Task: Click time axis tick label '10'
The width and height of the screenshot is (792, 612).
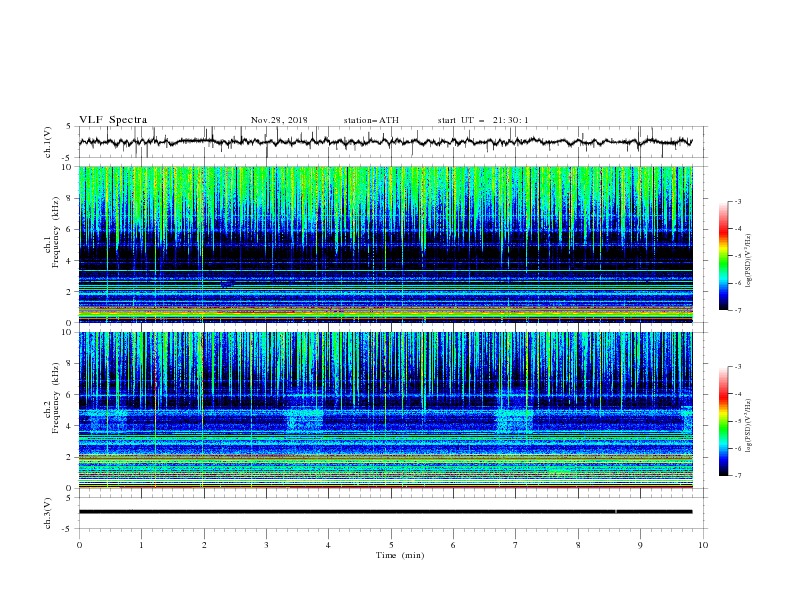Action: (x=703, y=545)
